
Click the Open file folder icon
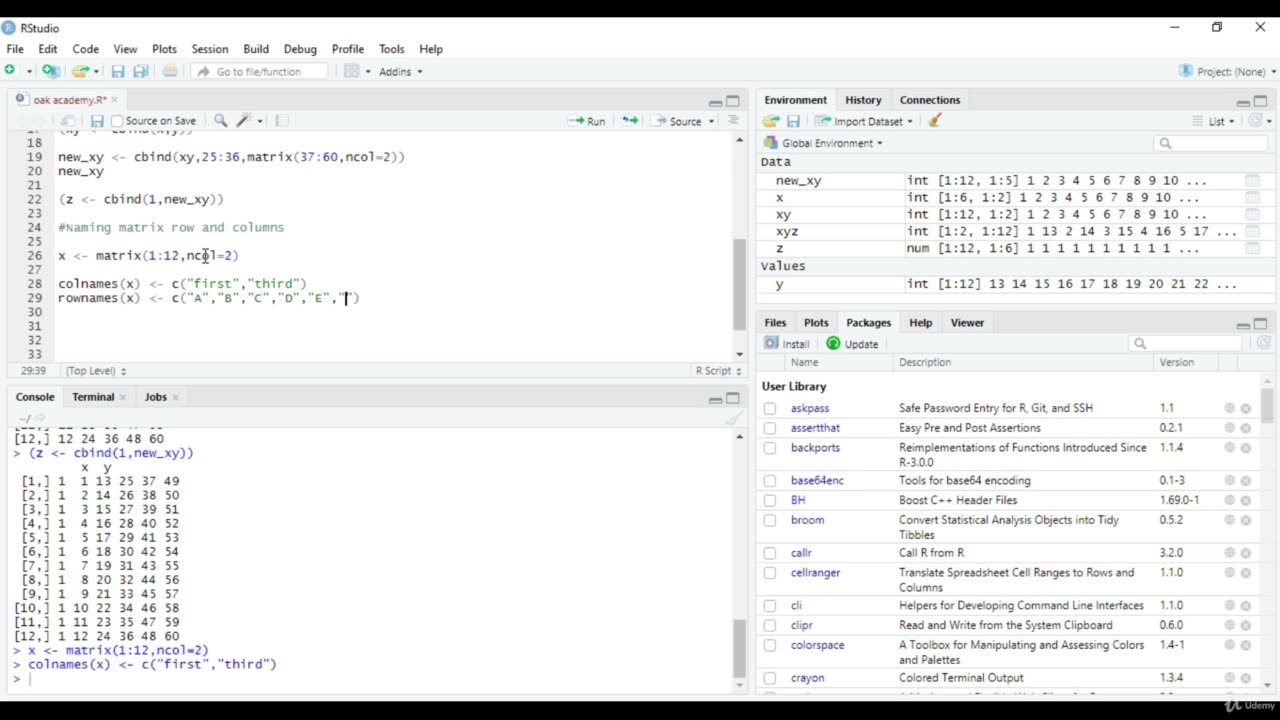pyautogui.click(x=80, y=71)
